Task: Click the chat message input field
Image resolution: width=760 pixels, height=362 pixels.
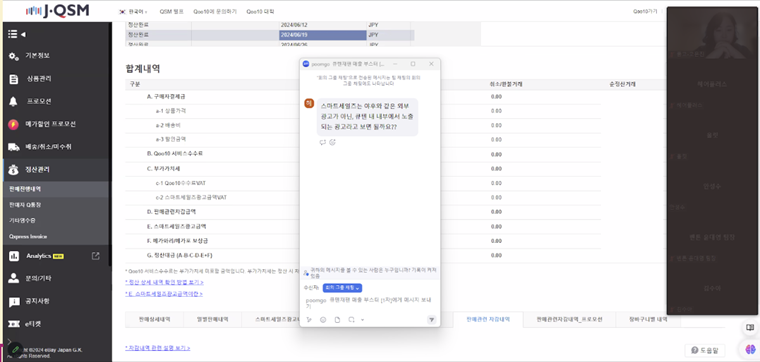Action: (x=370, y=303)
